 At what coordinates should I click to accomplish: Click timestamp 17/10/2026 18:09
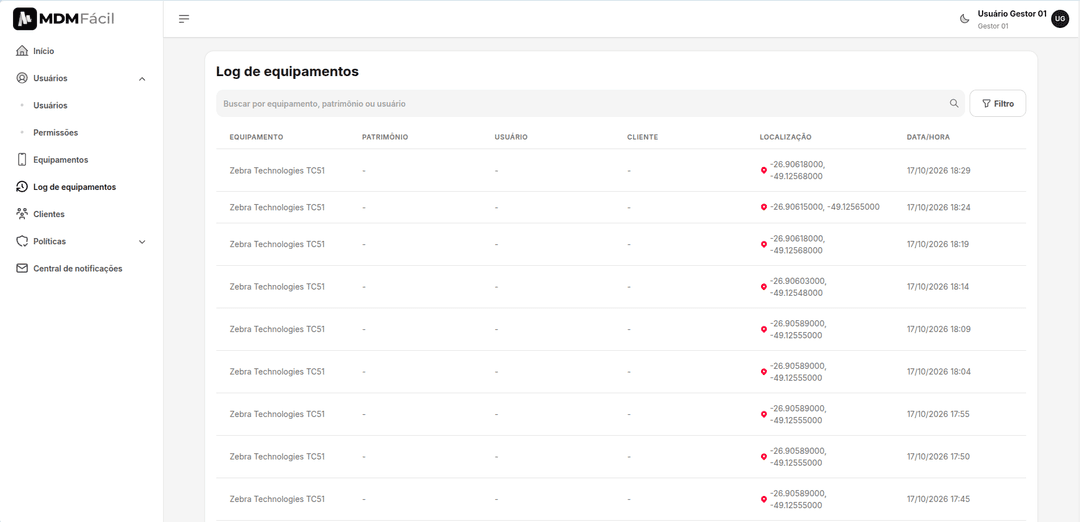pos(938,329)
